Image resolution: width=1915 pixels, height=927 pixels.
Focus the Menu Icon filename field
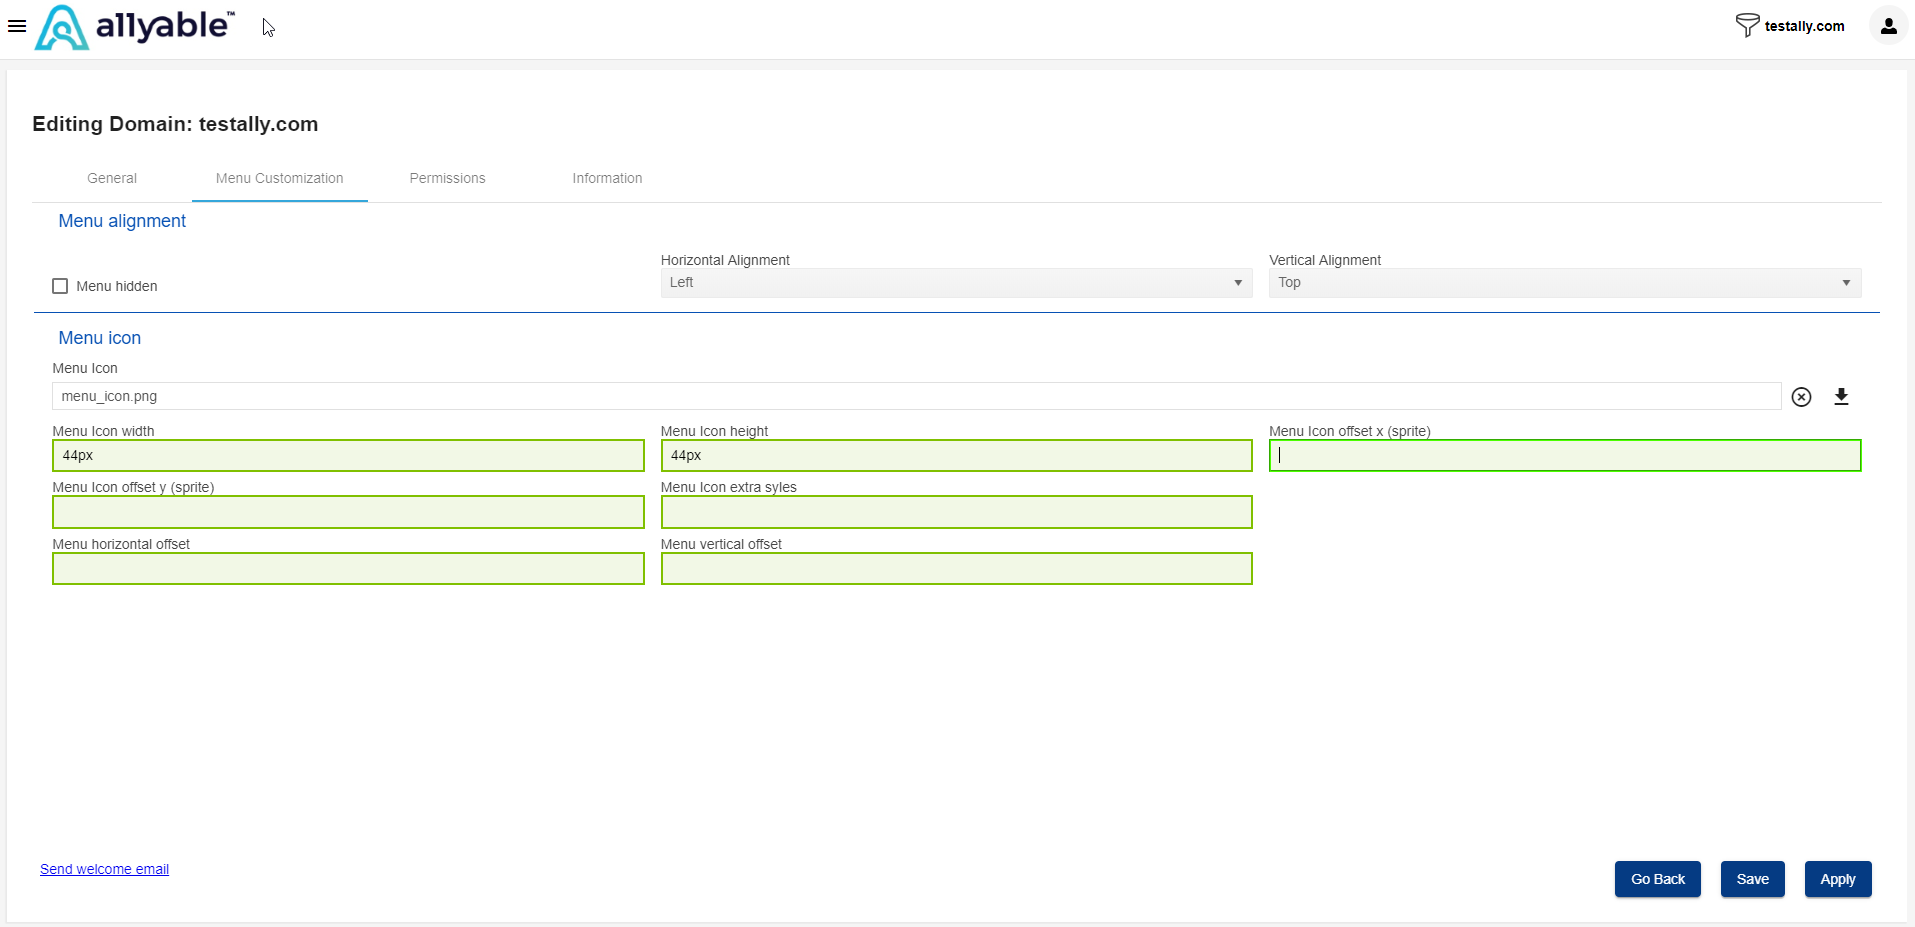pyautogui.click(x=916, y=396)
